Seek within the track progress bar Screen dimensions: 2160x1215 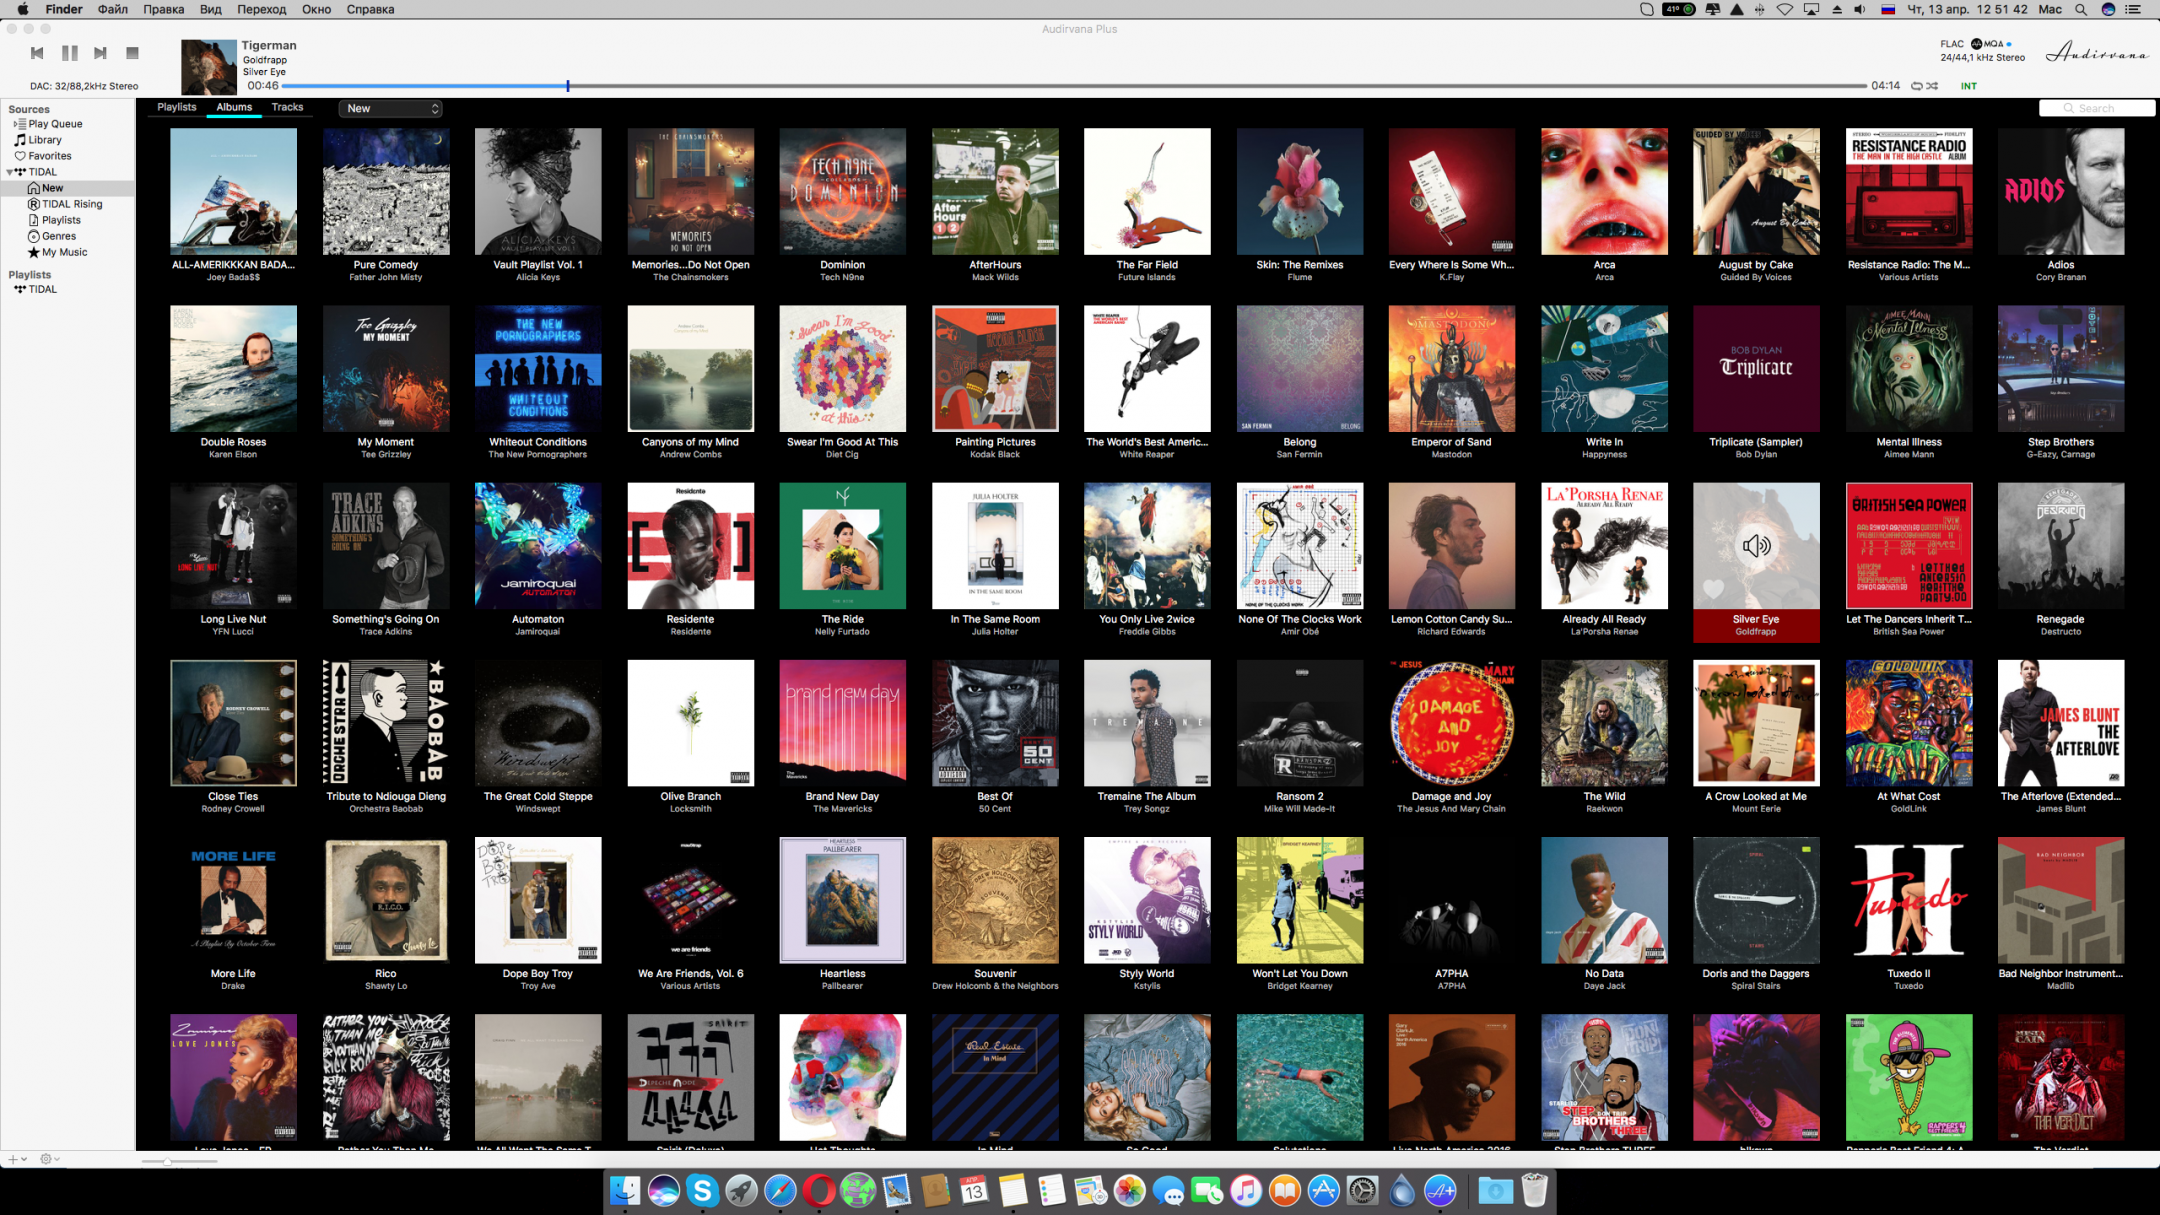(x=1075, y=86)
